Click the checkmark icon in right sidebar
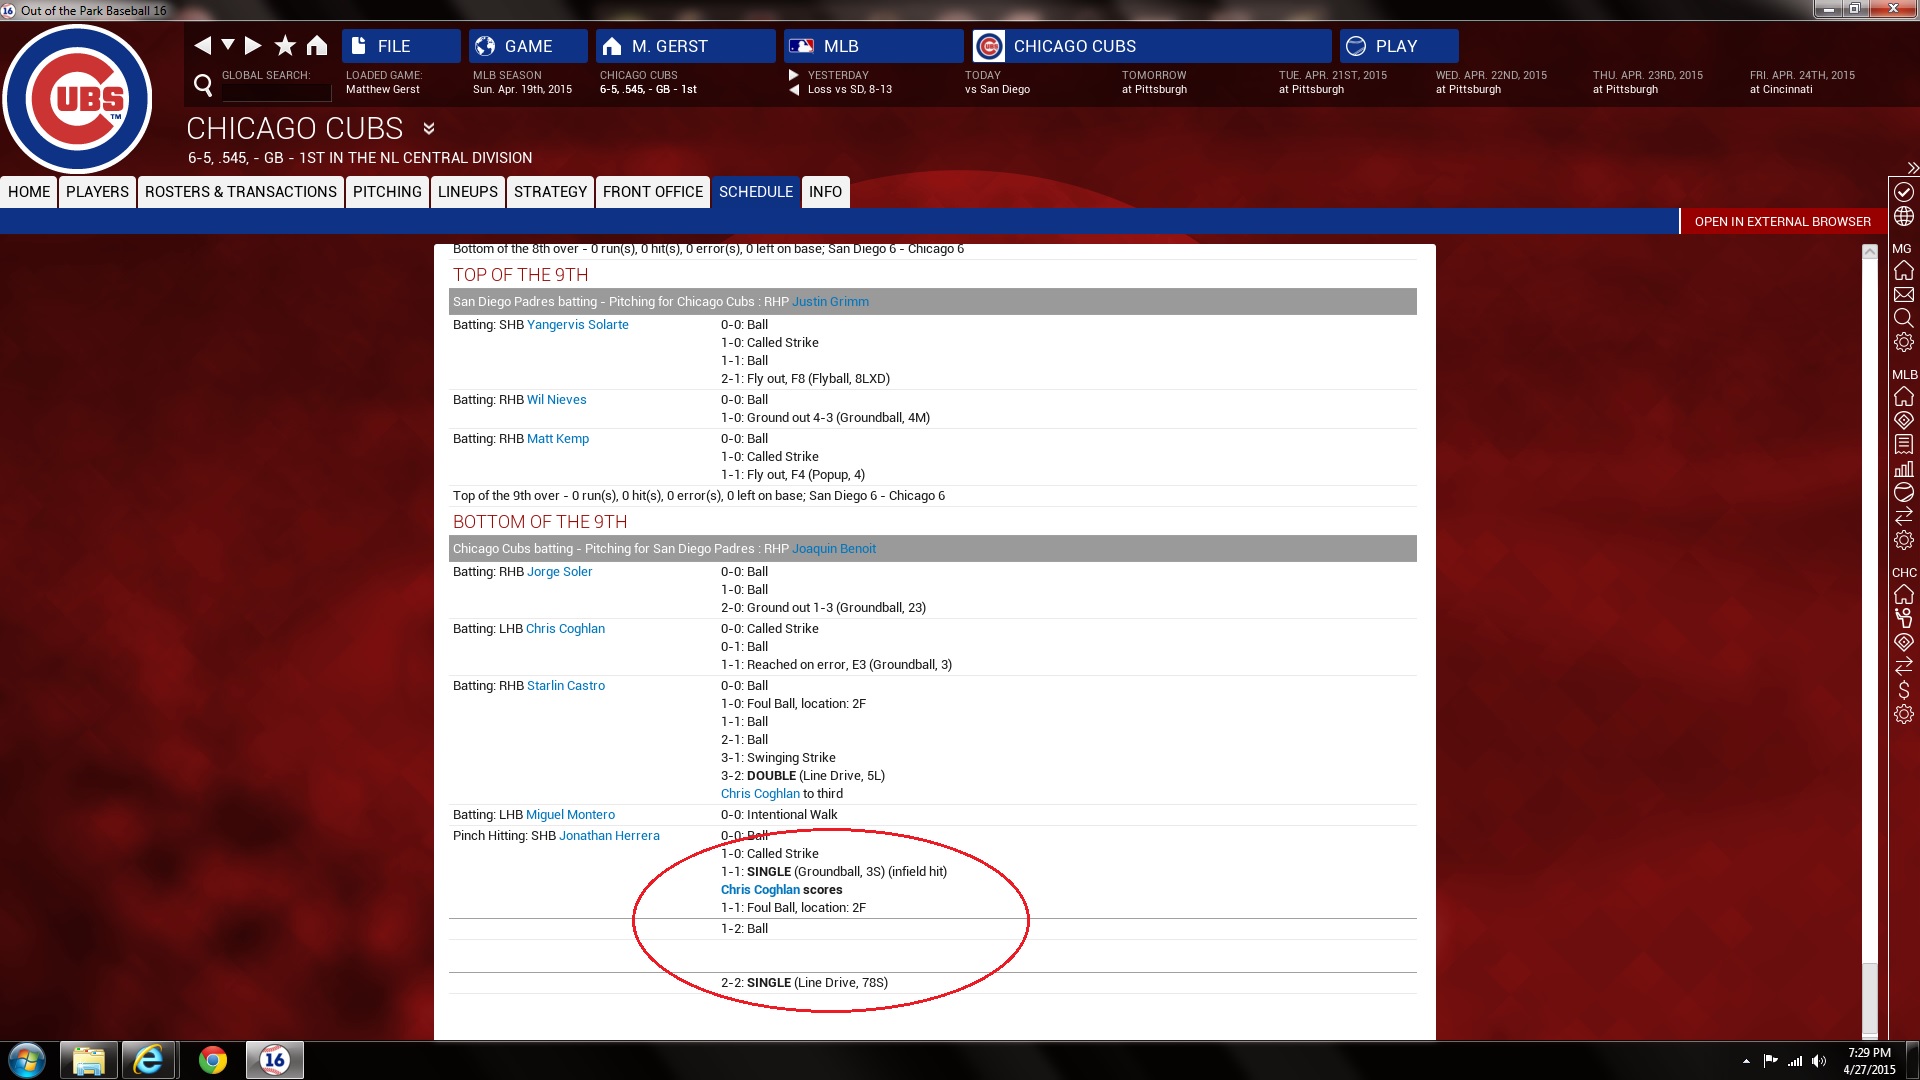 (x=1903, y=192)
